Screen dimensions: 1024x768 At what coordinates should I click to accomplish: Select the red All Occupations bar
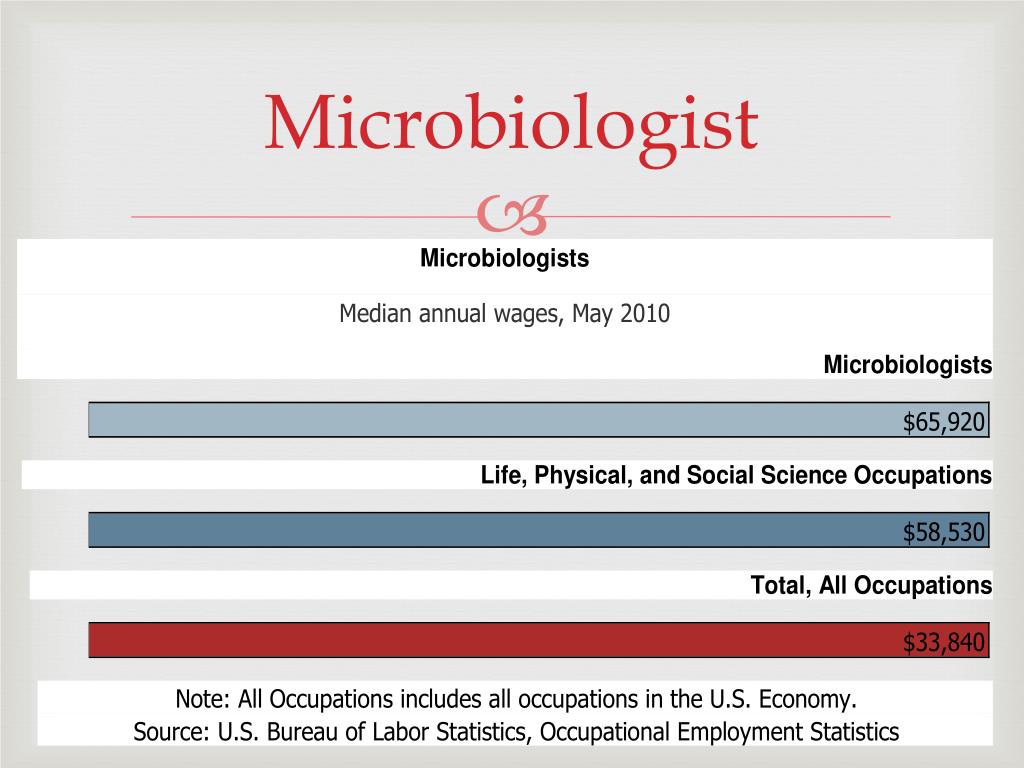coord(539,640)
